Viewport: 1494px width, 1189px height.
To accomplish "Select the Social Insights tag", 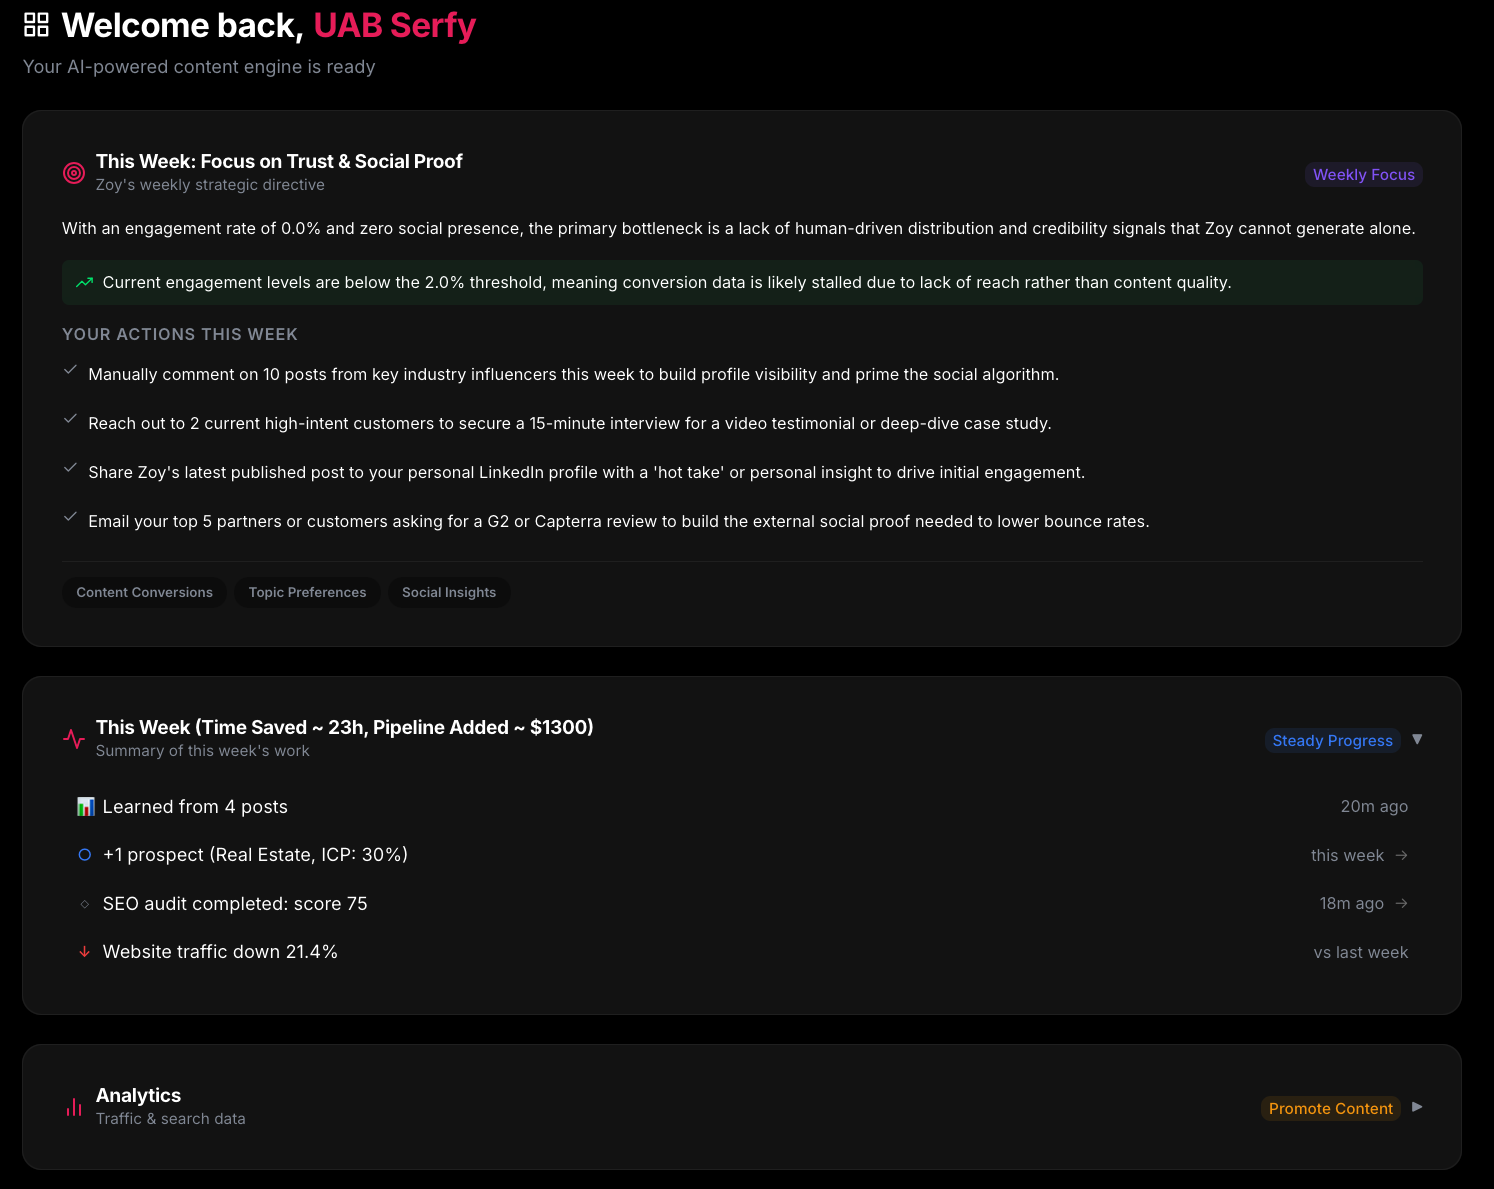I will (x=449, y=592).
